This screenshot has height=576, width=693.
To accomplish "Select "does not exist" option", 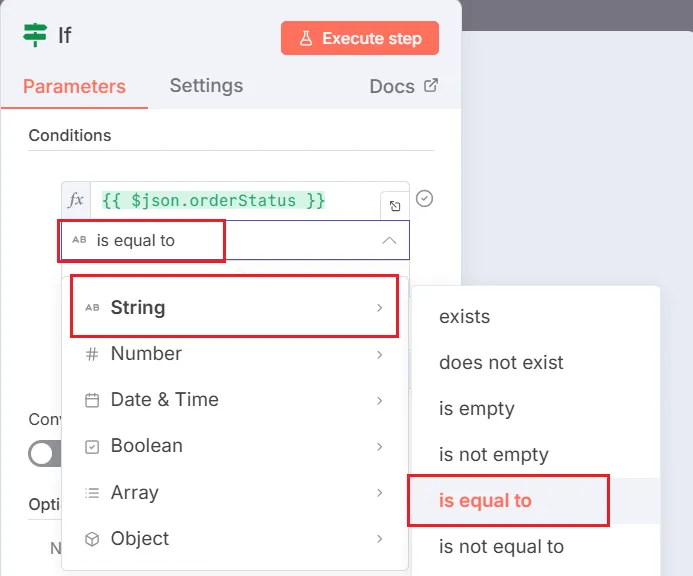I will (x=501, y=363).
